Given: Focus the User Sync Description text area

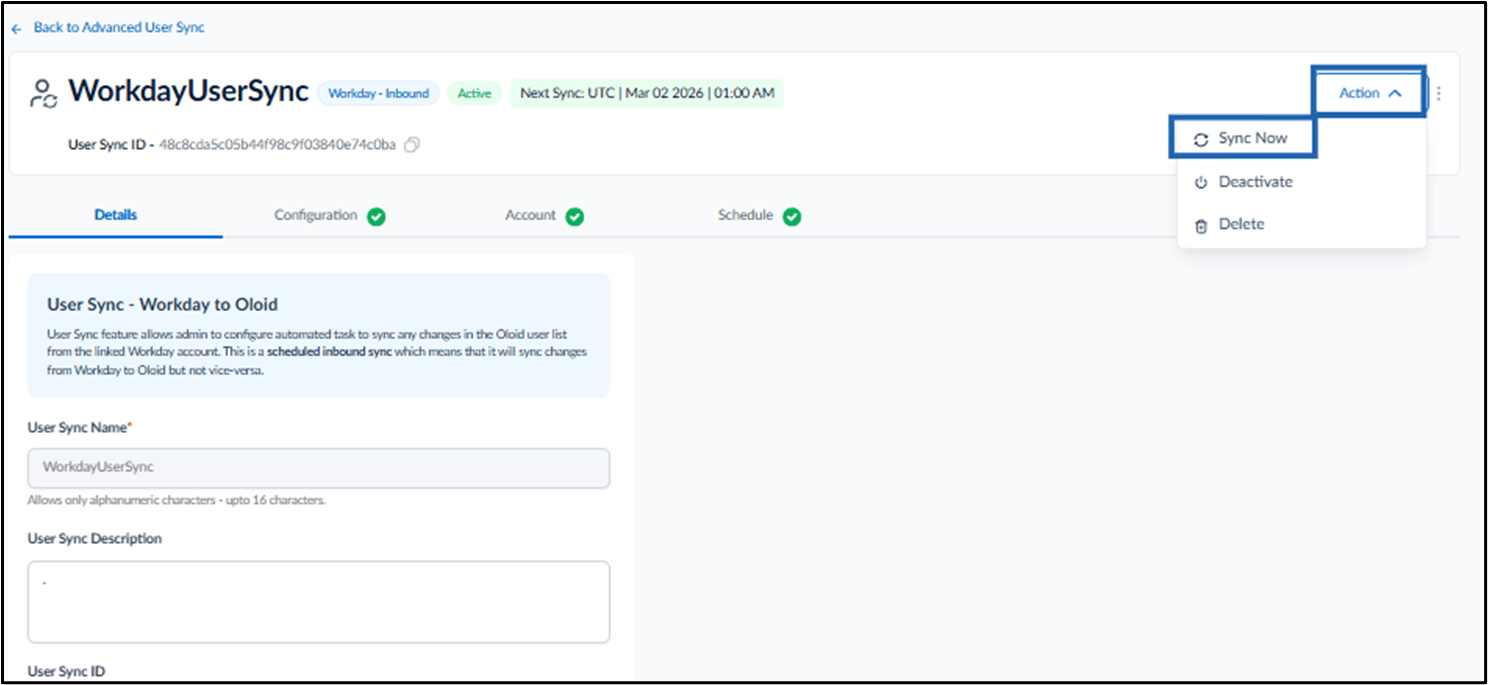Looking at the screenshot, I should pyautogui.click(x=319, y=602).
